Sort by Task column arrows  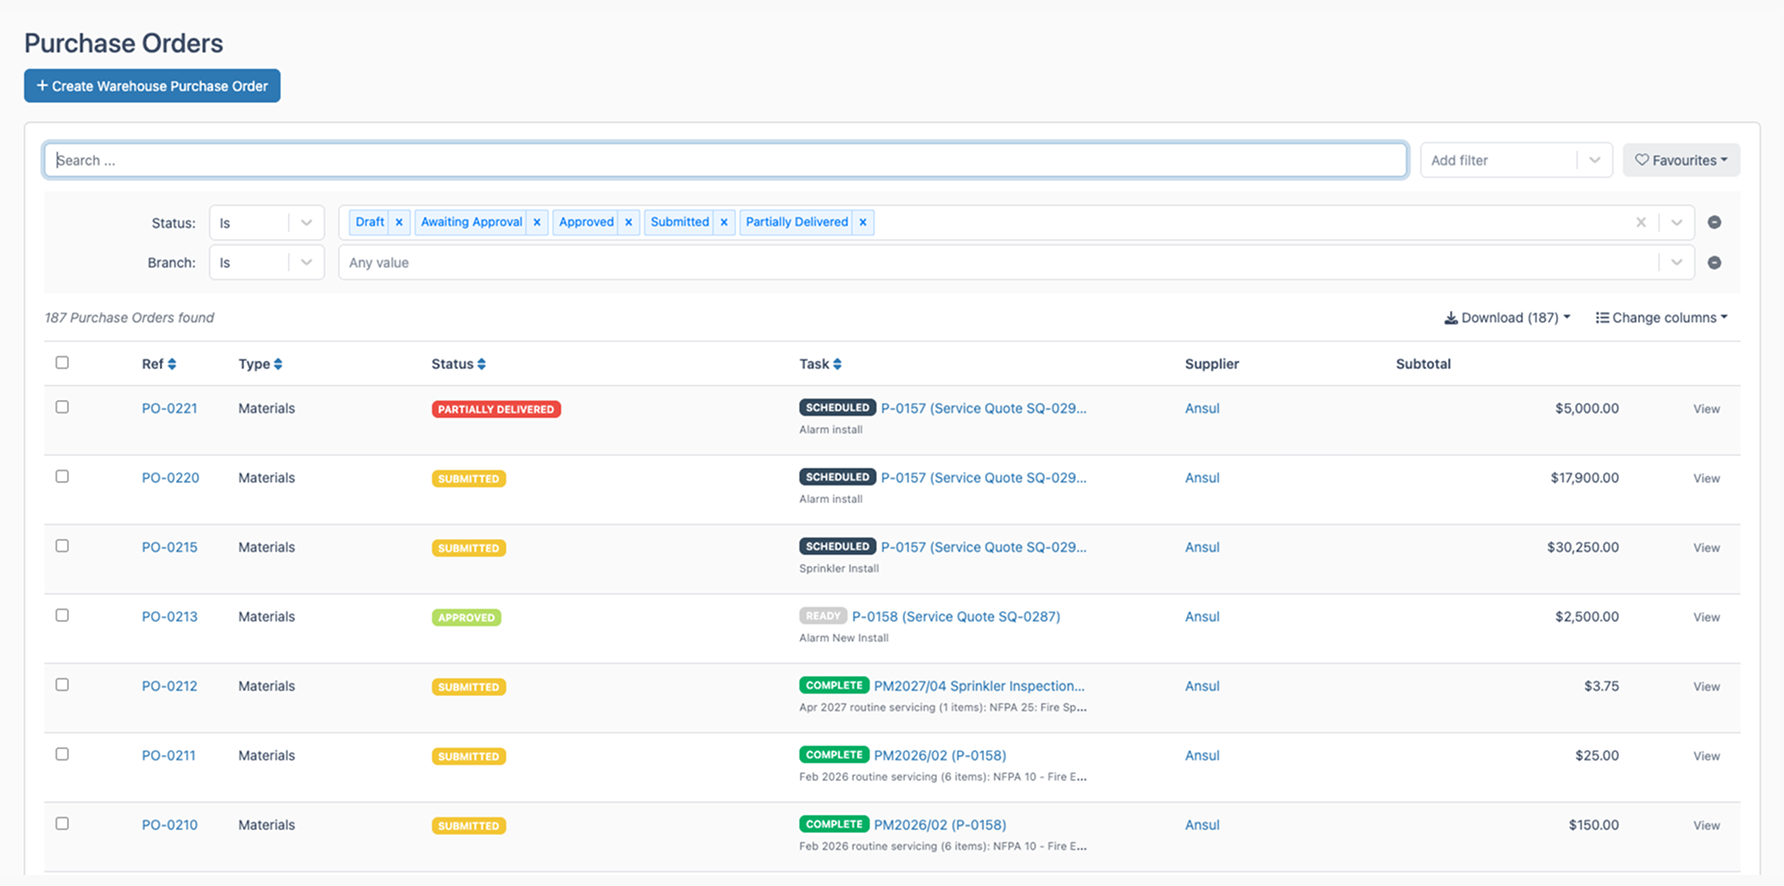click(x=837, y=364)
